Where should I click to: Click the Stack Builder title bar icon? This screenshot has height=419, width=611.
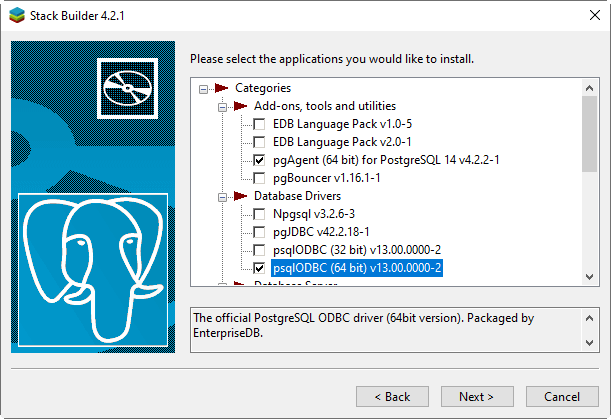tap(15, 15)
